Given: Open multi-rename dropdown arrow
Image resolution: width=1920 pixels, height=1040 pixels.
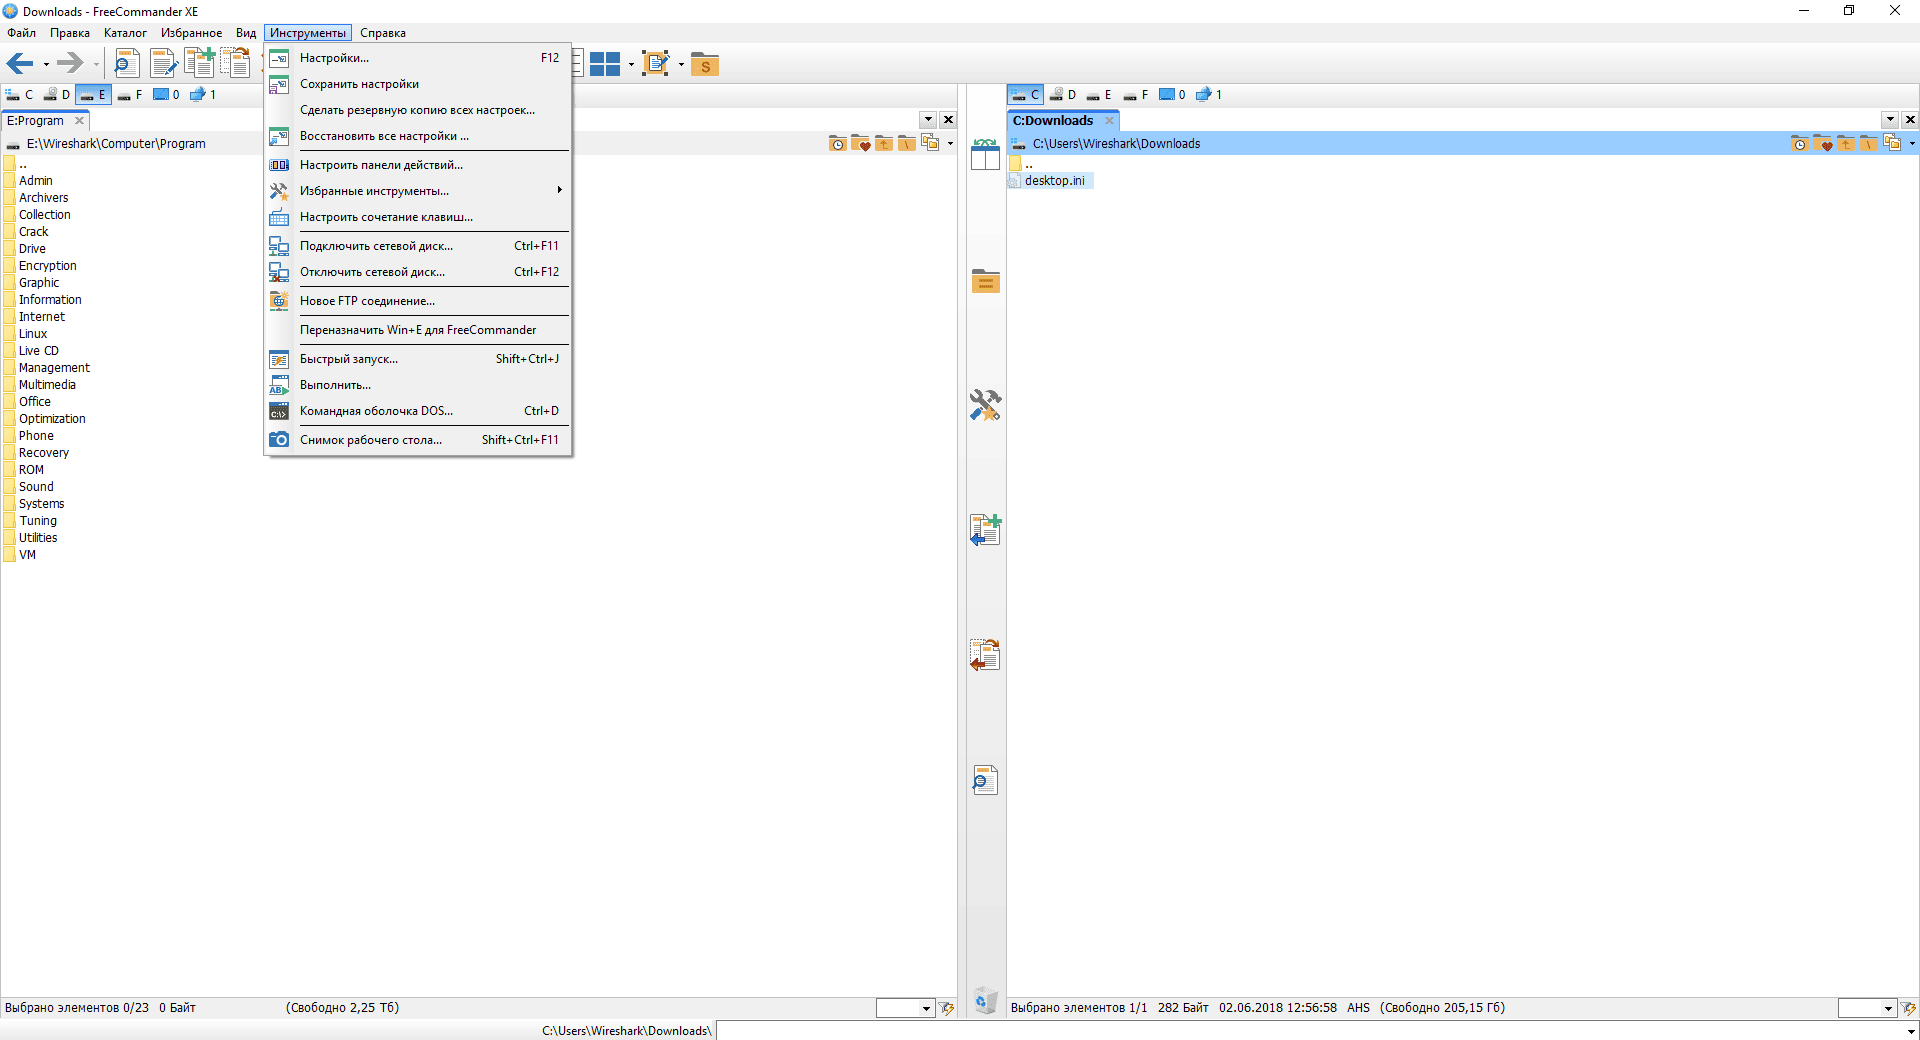Looking at the screenshot, I should click(681, 65).
